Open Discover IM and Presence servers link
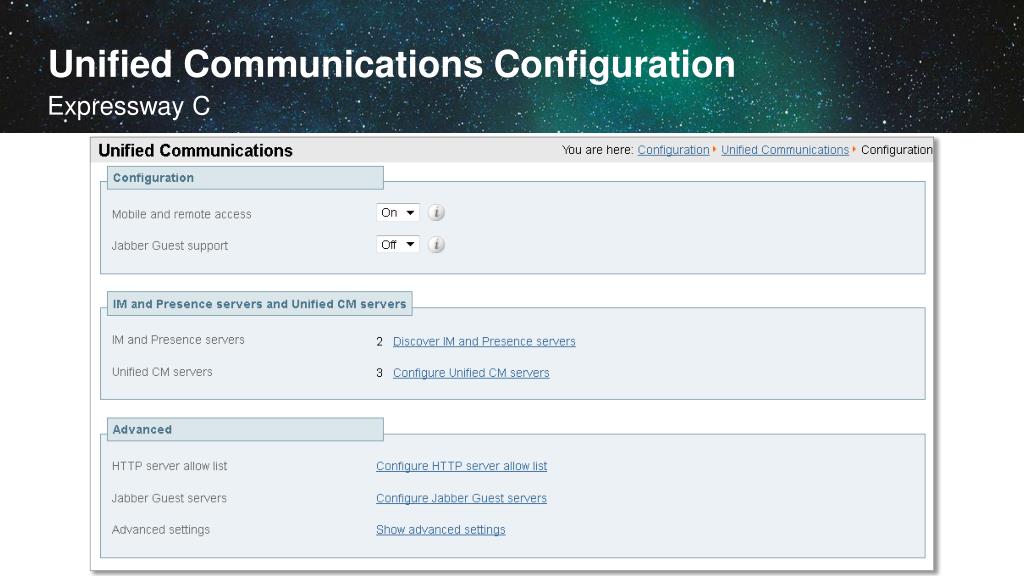 click(x=484, y=342)
